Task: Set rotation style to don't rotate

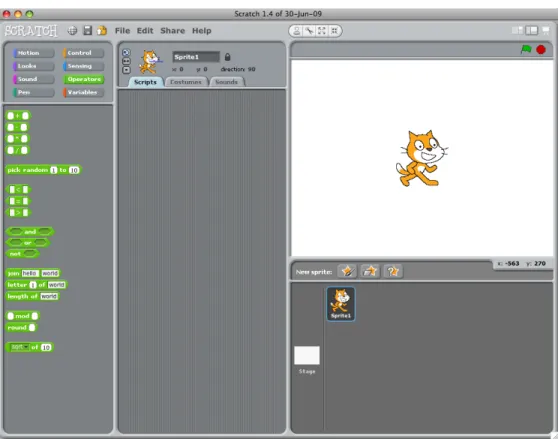Action: tap(126, 70)
